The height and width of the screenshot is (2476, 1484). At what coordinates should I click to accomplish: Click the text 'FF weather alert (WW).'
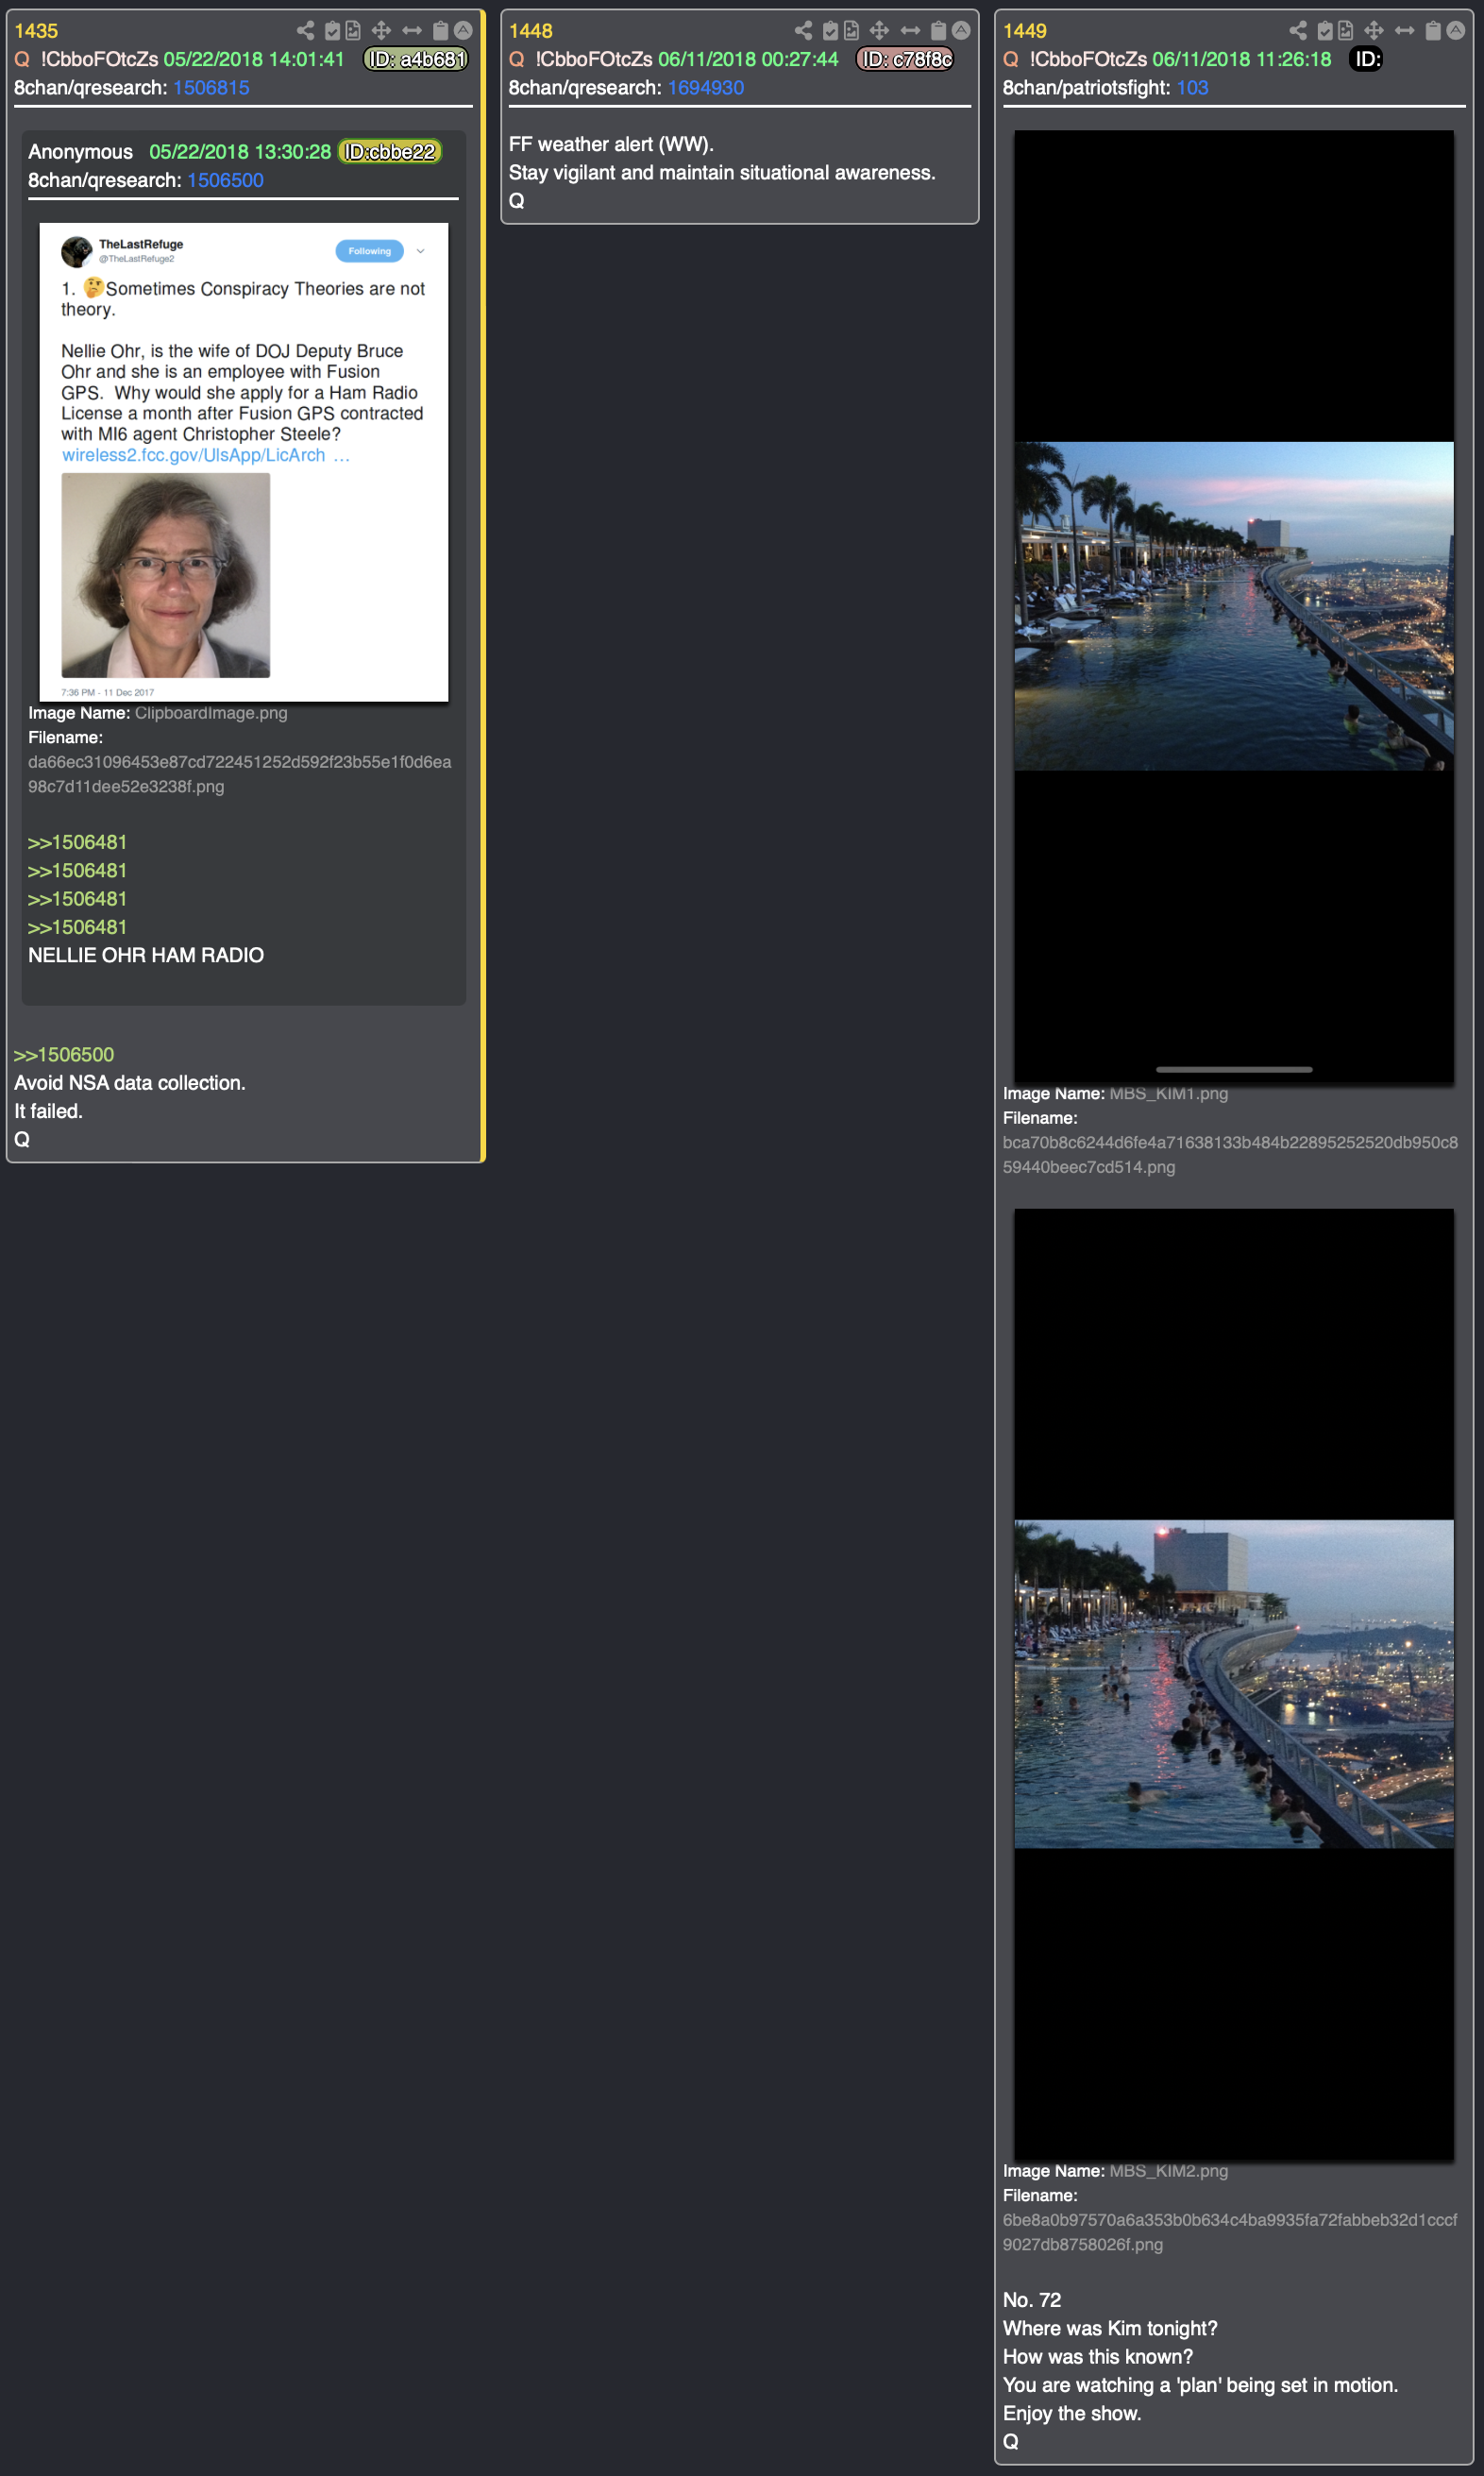tap(611, 145)
